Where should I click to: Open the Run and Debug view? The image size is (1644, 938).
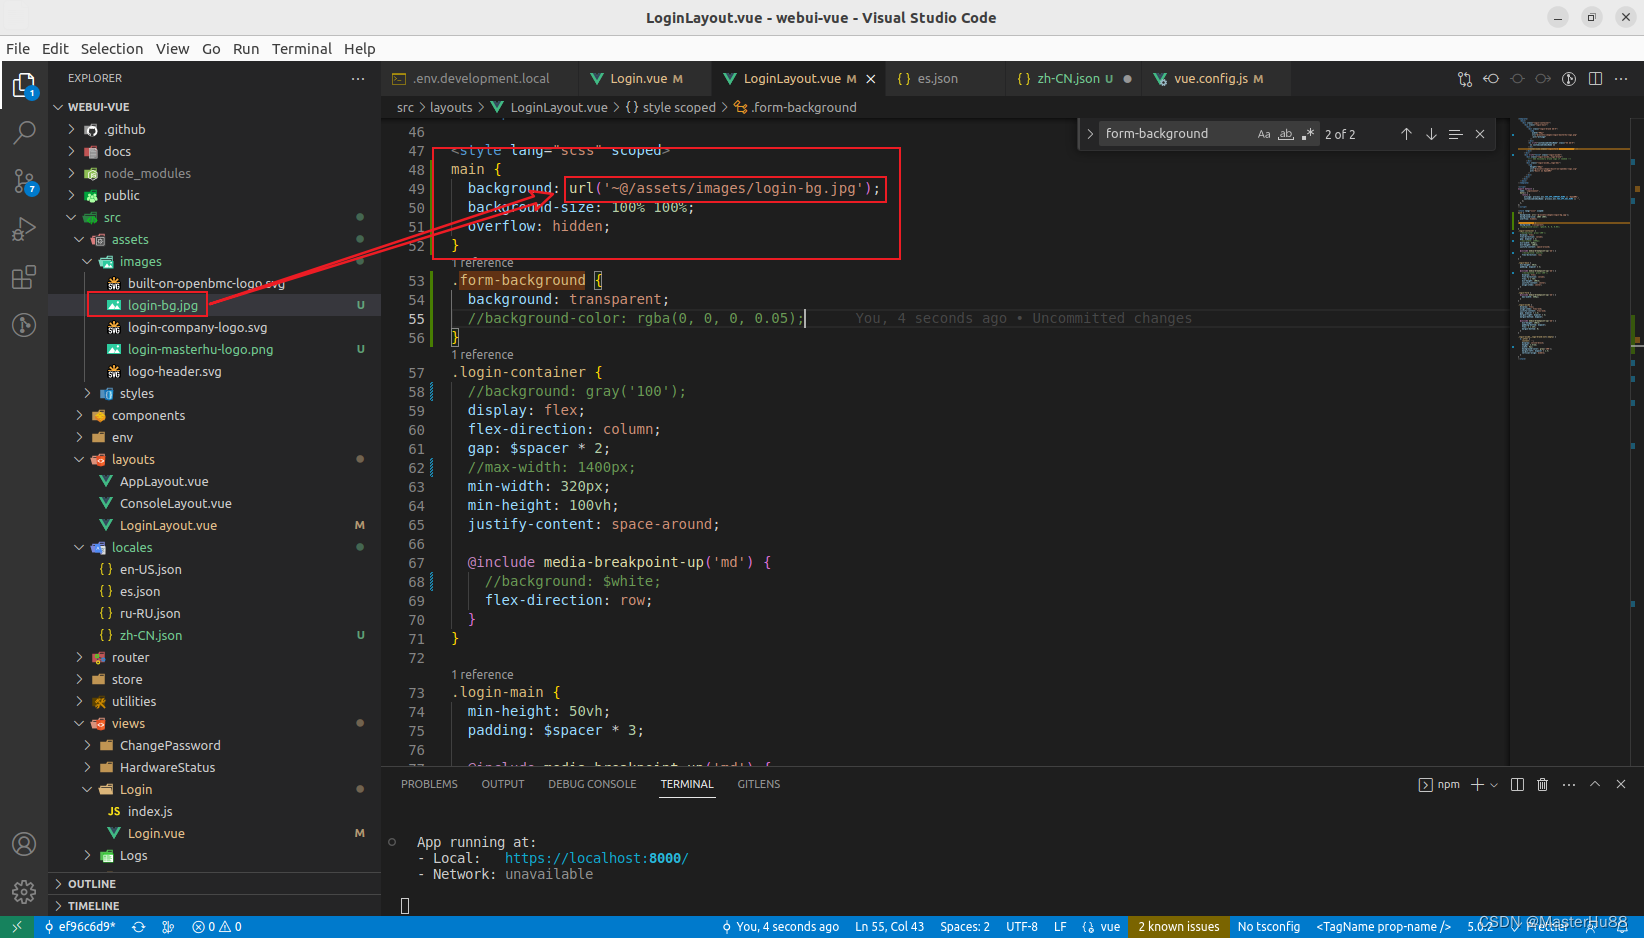coord(24,229)
